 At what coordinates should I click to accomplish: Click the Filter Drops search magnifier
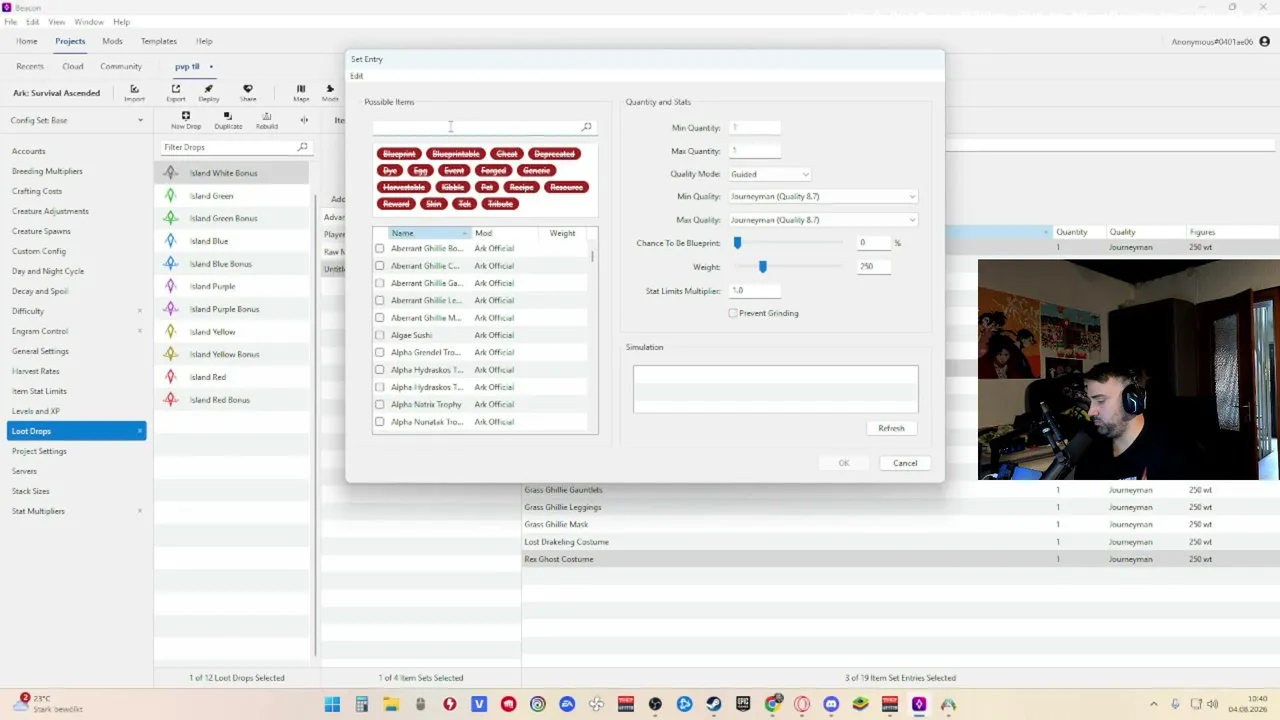click(x=302, y=147)
